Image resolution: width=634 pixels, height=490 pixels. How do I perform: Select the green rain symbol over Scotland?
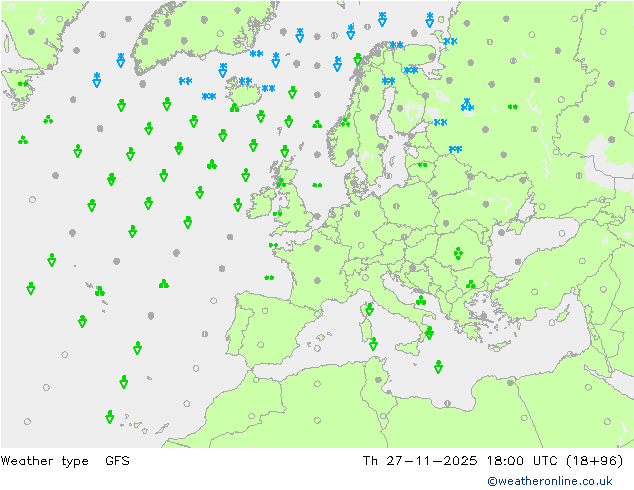[x=281, y=183]
